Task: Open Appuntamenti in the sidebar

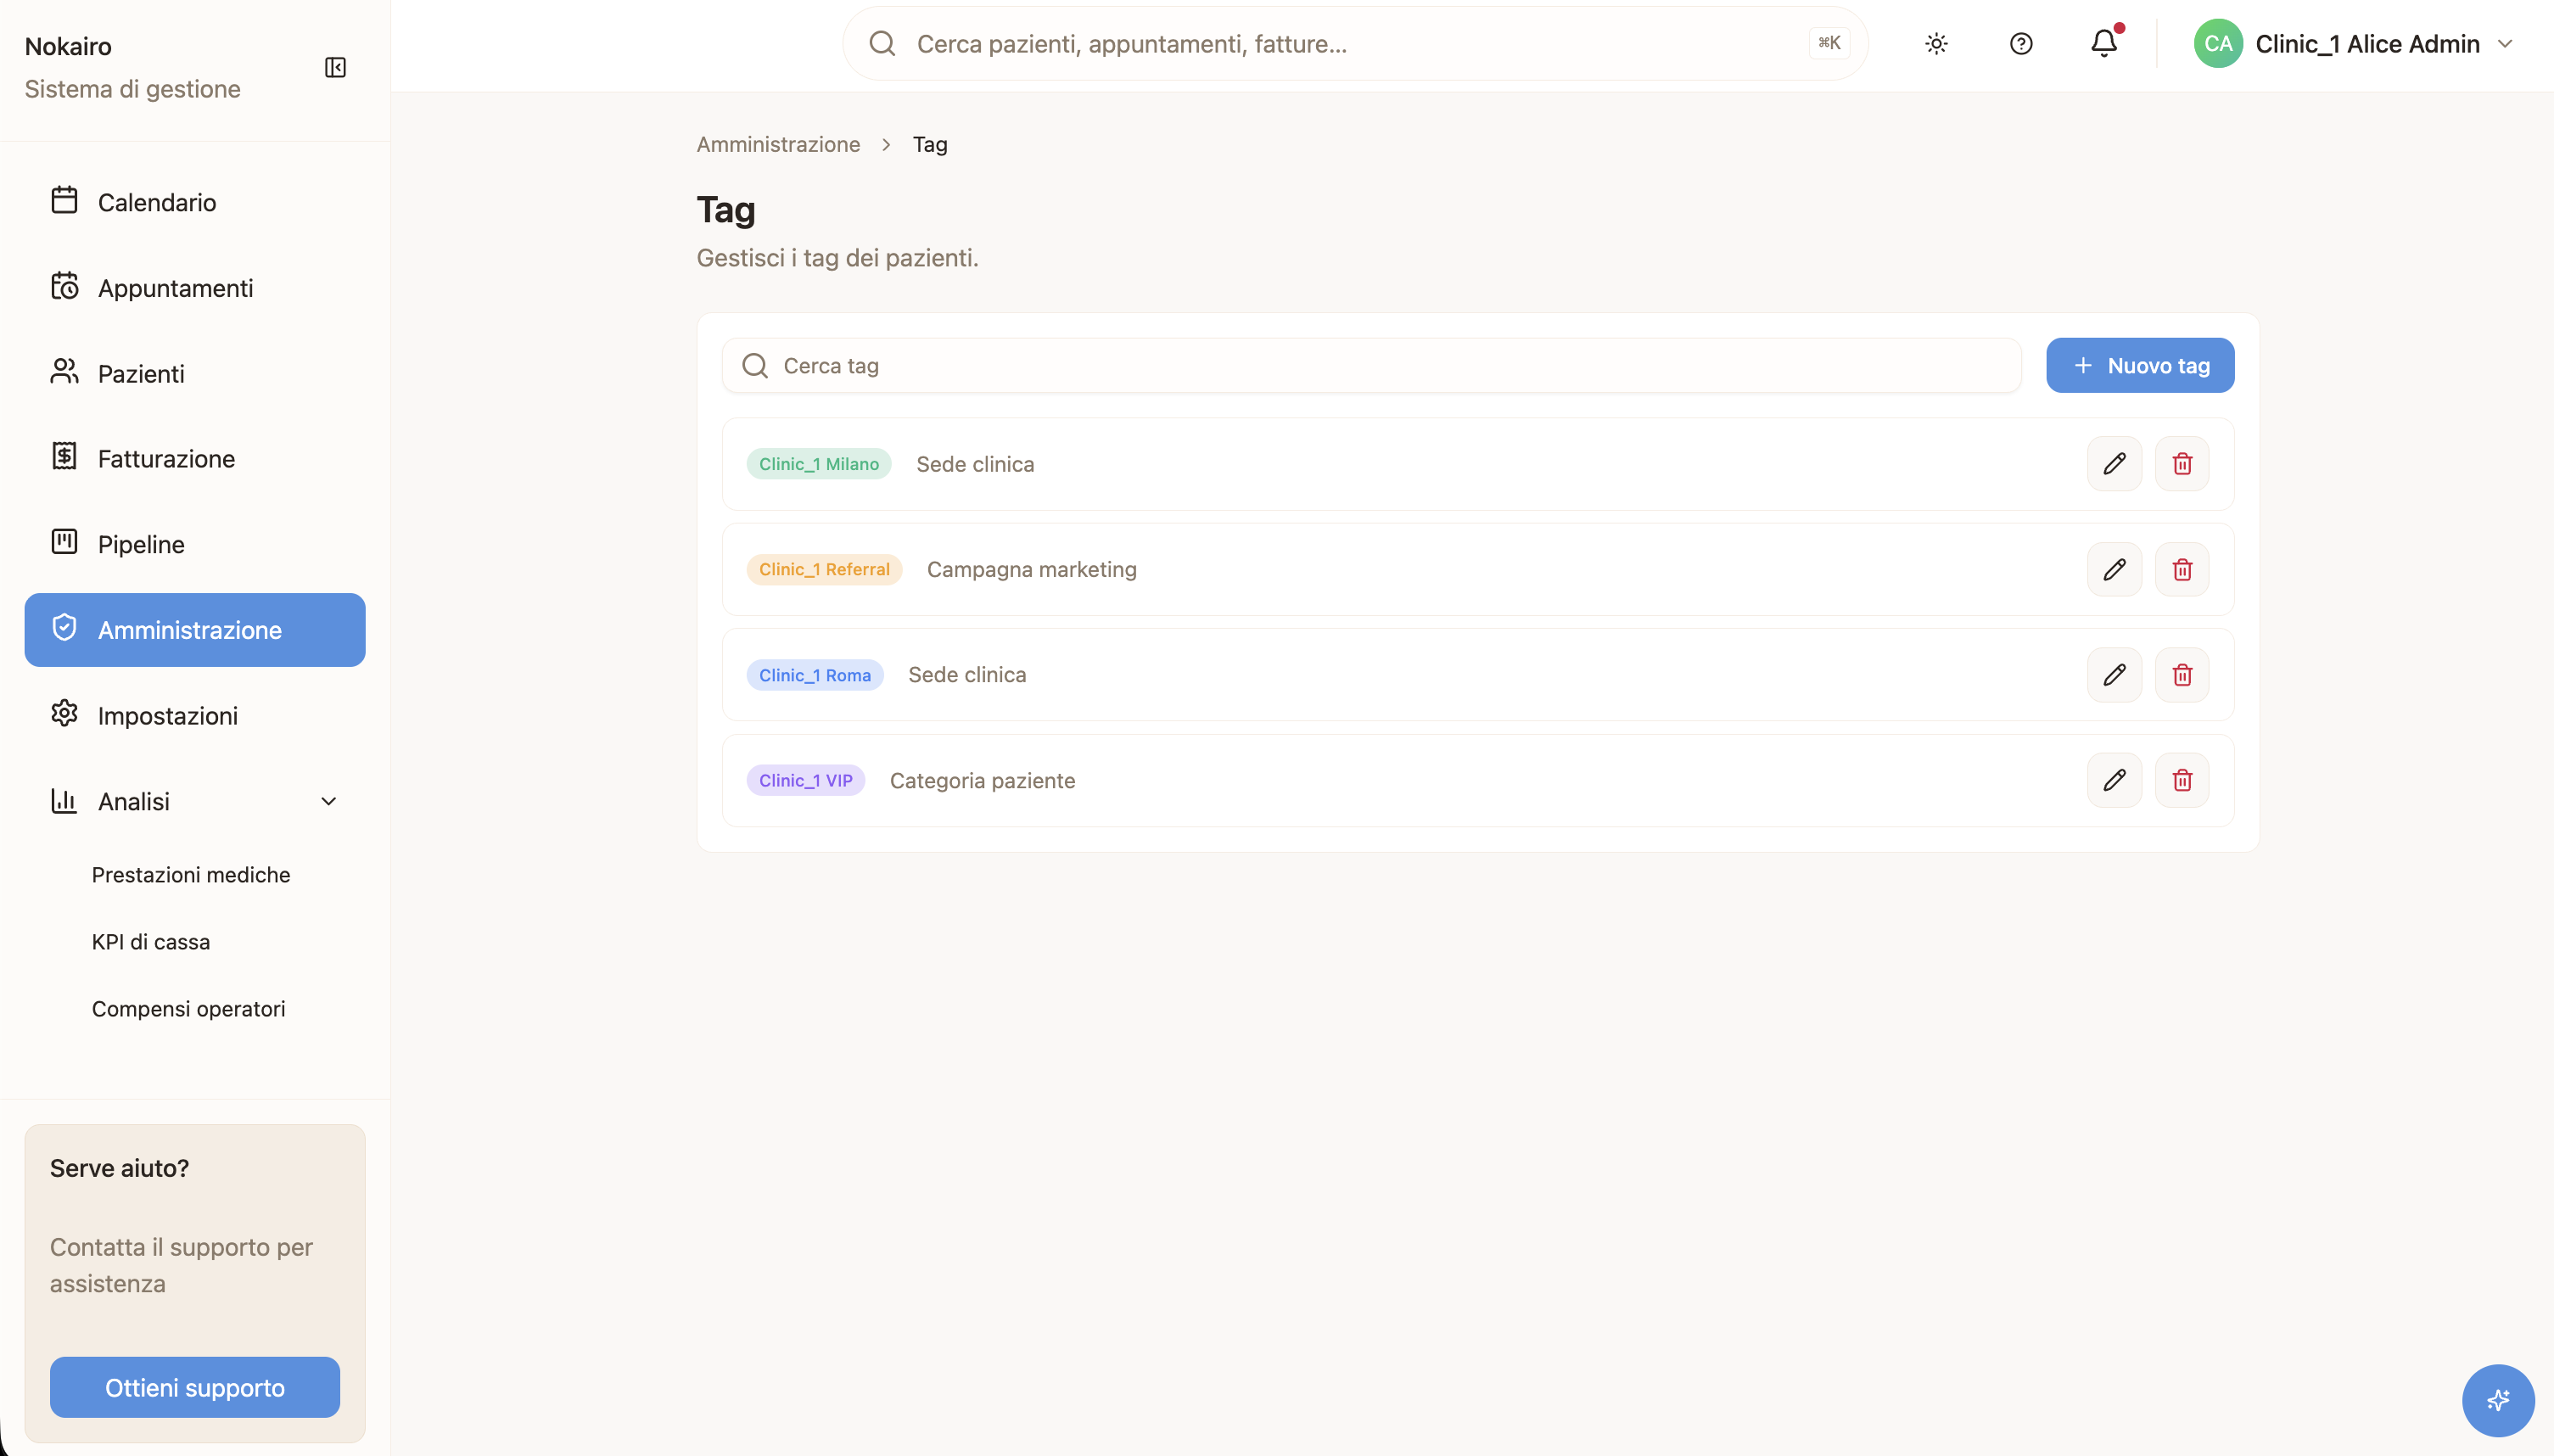Action: tap(195, 288)
